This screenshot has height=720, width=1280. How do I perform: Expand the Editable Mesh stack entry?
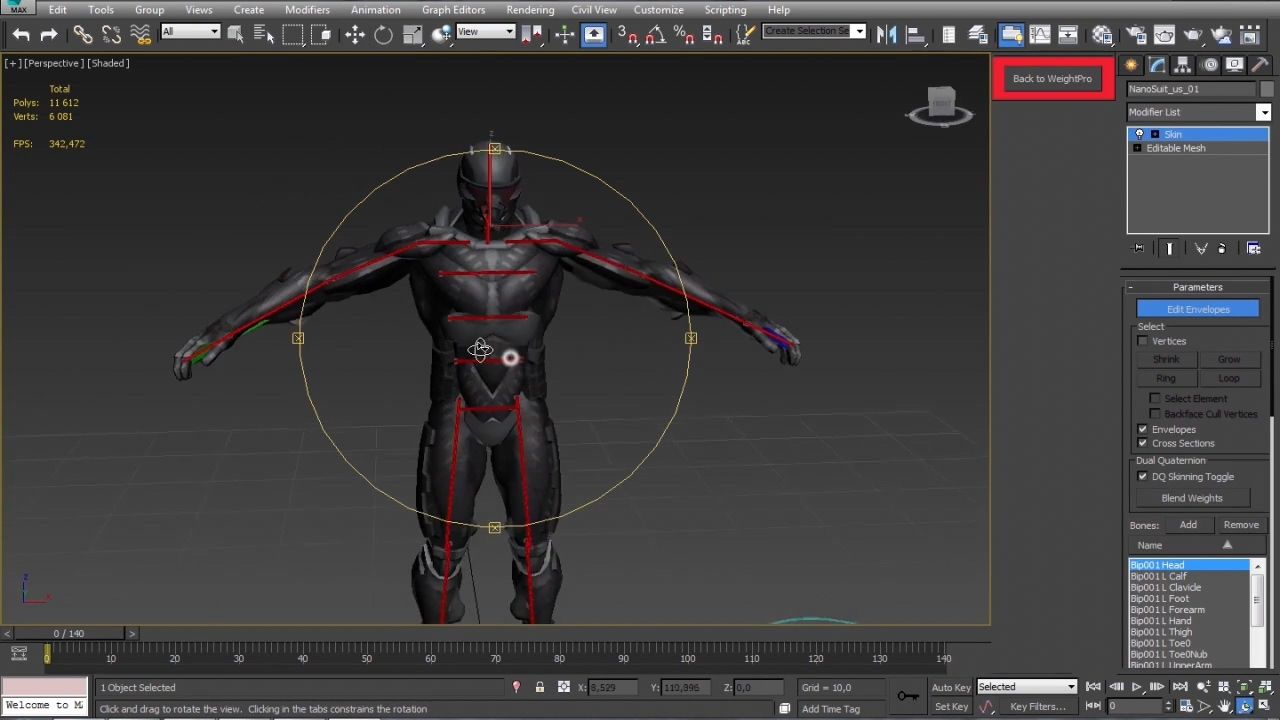click(1137, 148)
